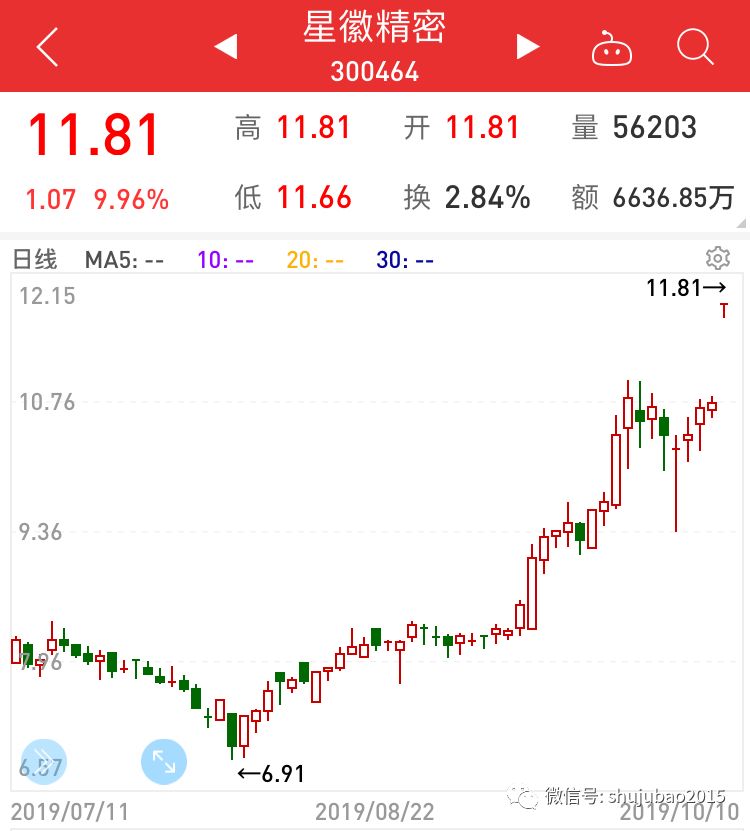
Task: Tap the stock code 300464
Action: click(374, 71)
